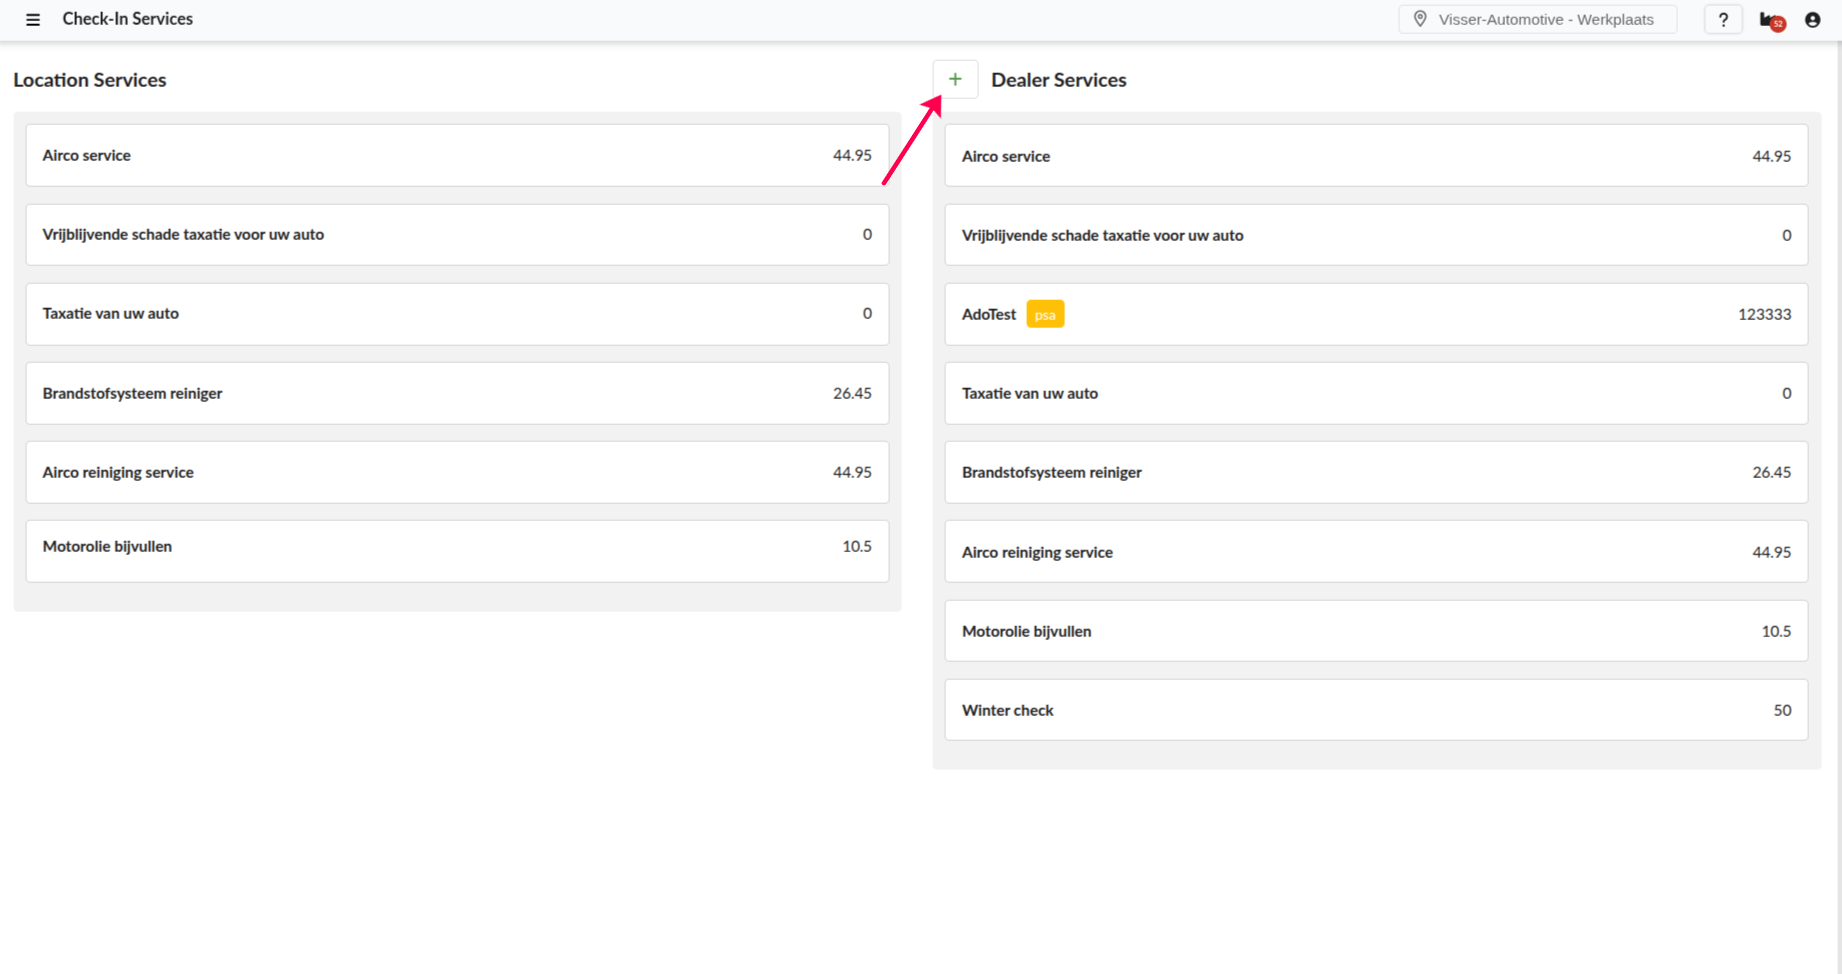1842x974 pixels.
Task: Select Brandstofsysteem reiniger in Dealer Services
Action: click(x=1375, y=472)
